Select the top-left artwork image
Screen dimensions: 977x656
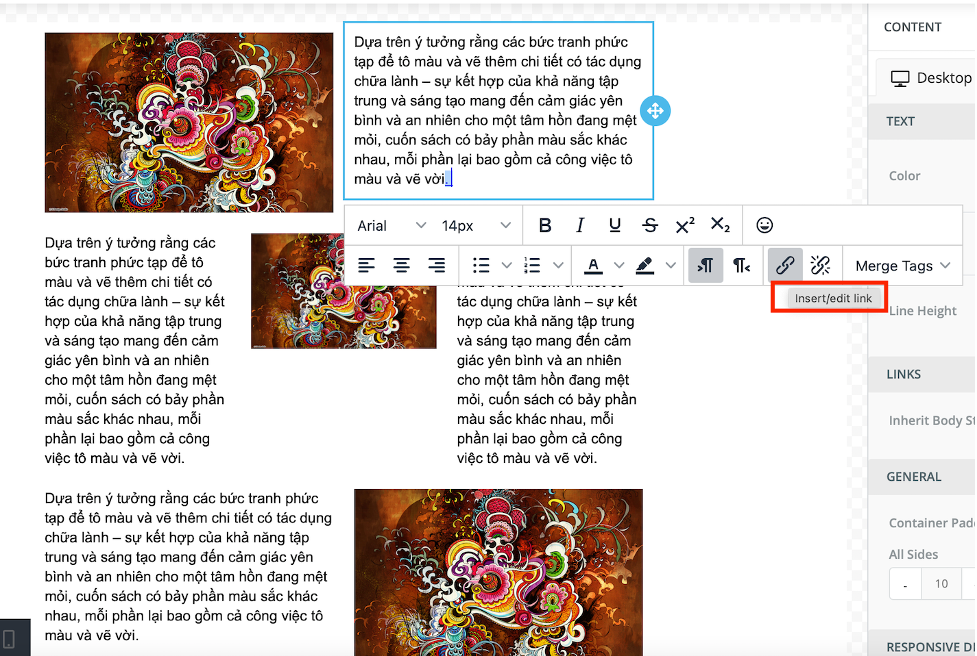(x=189, y=123)
